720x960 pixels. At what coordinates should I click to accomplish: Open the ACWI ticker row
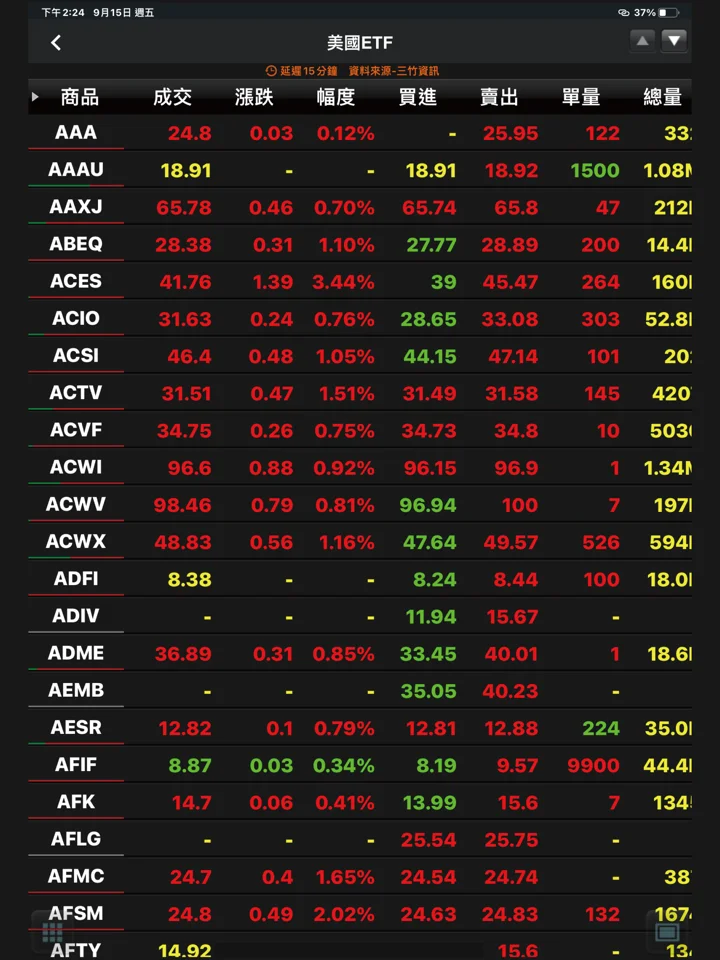tap(360, 467)
